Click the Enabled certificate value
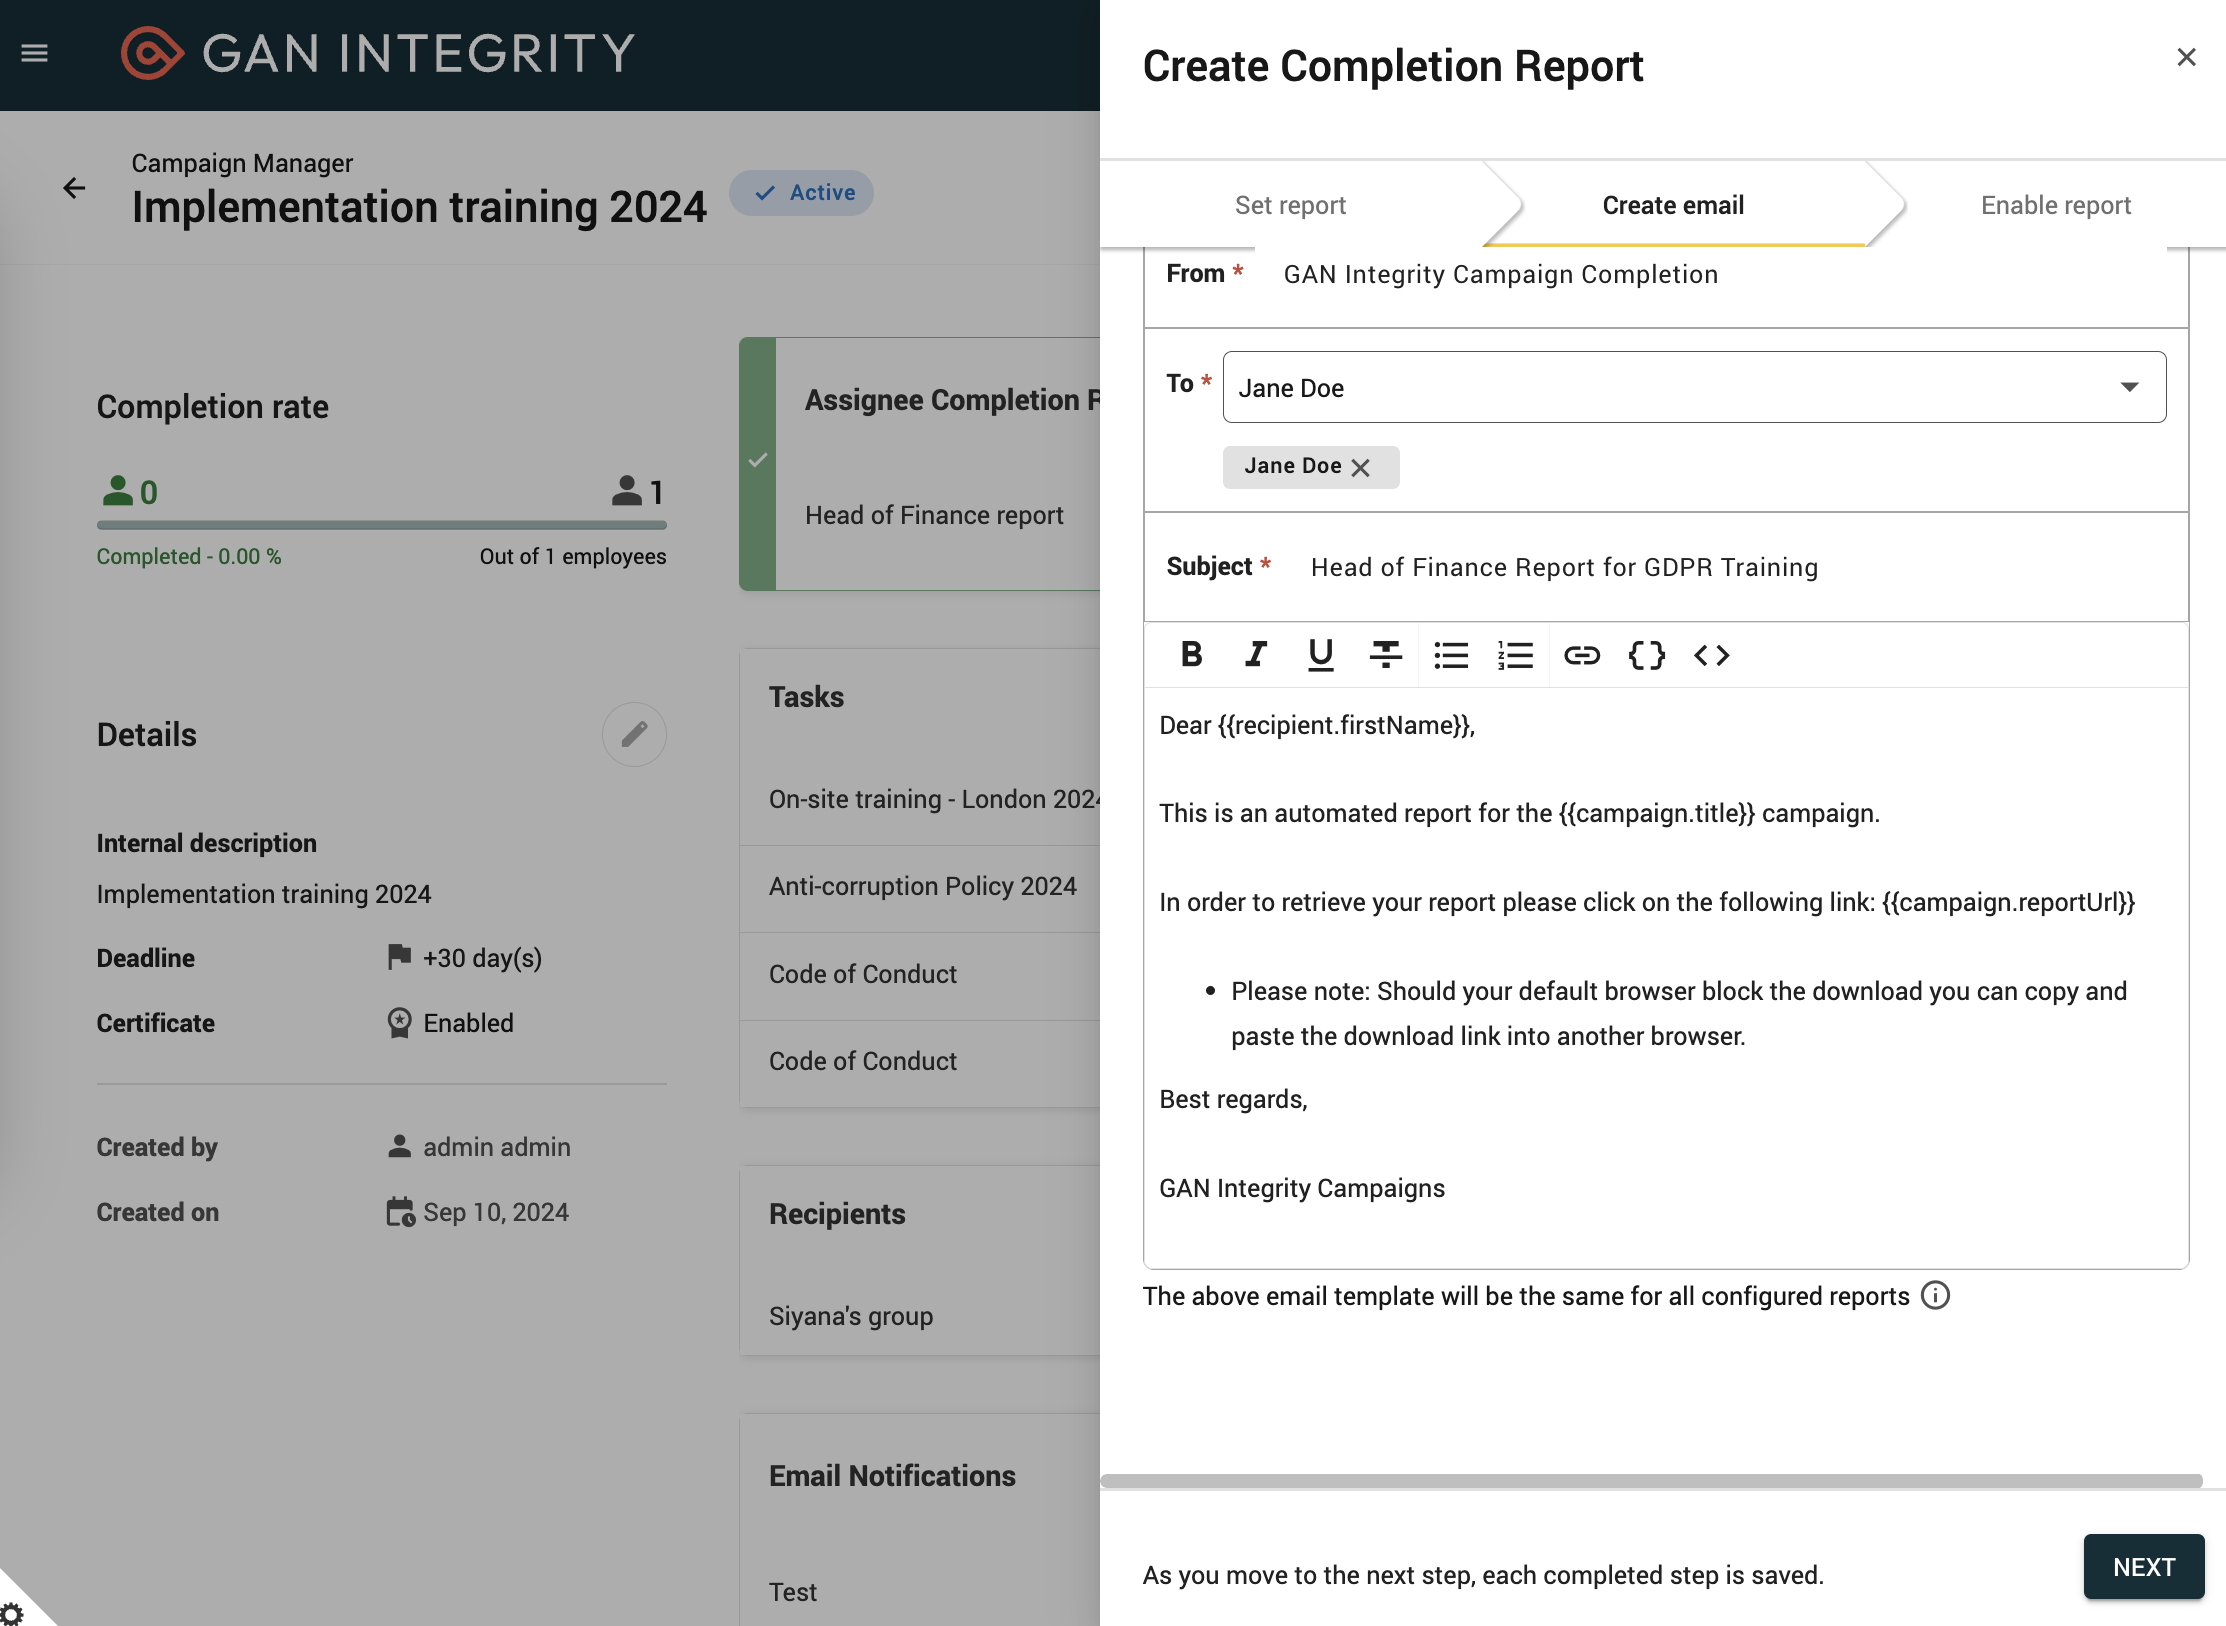This screenshot has width=2226, height=1626. point(468,1023)
